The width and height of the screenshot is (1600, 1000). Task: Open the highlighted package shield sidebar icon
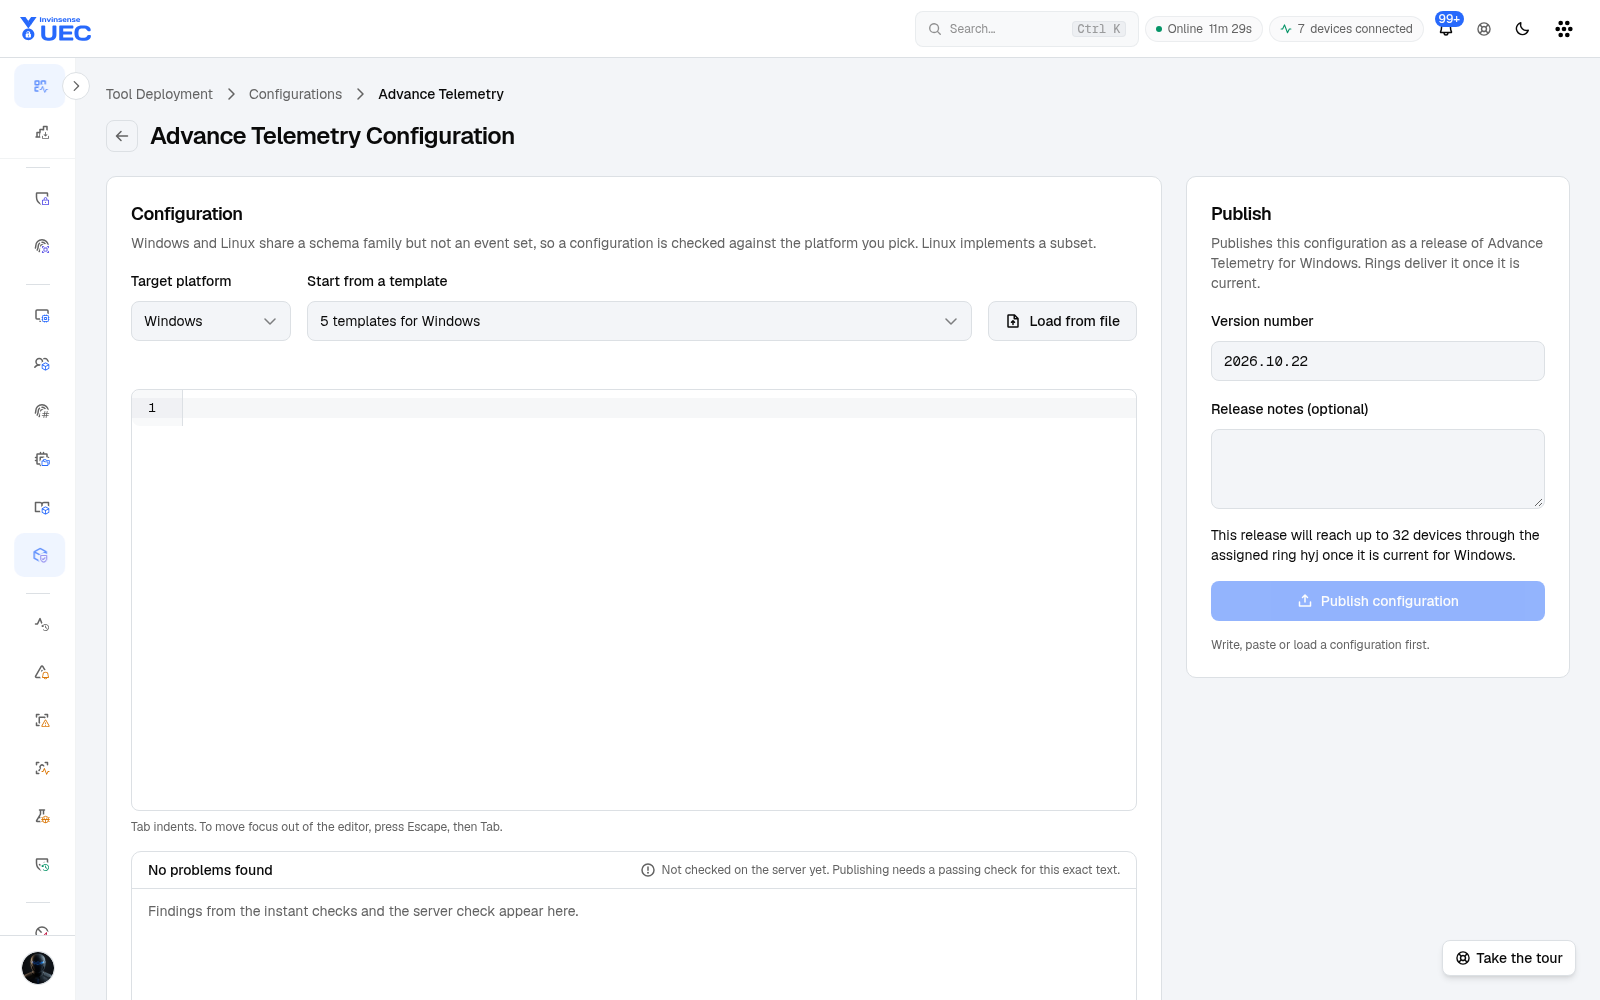40,555
